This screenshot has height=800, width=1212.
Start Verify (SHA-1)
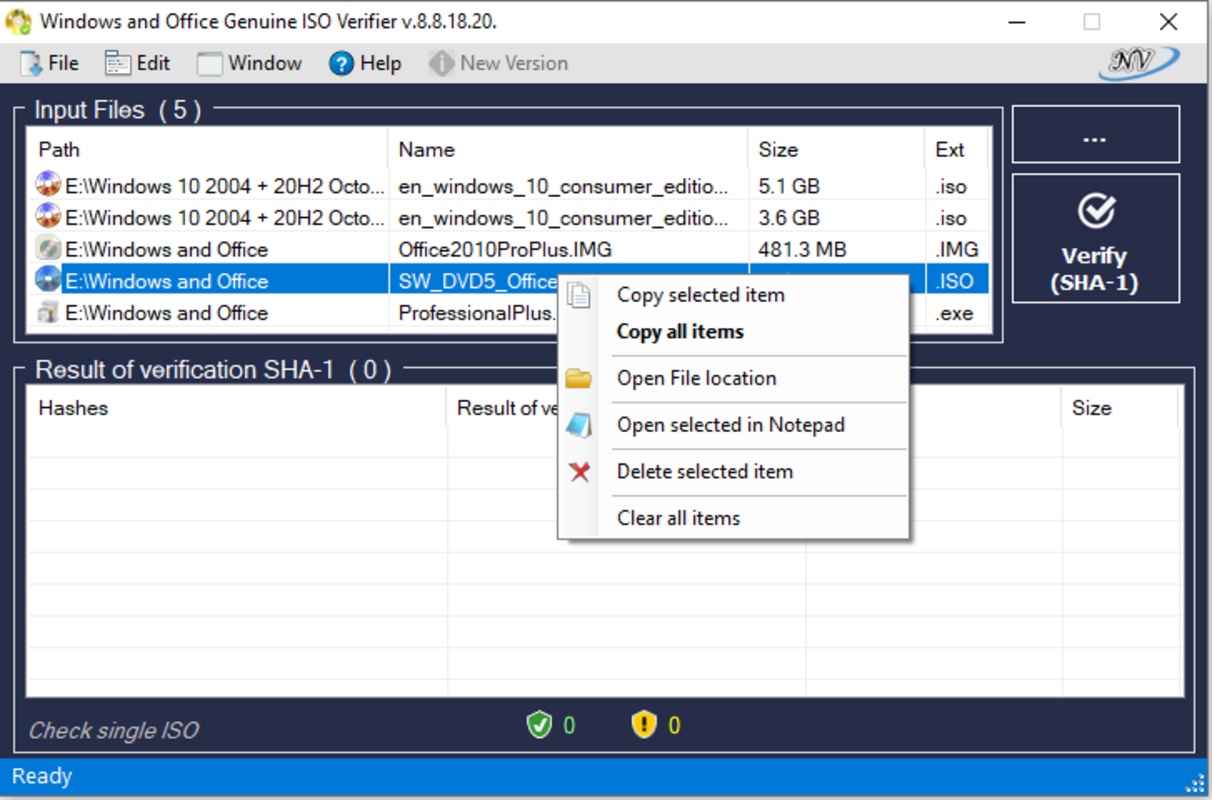pos(1095,238)
